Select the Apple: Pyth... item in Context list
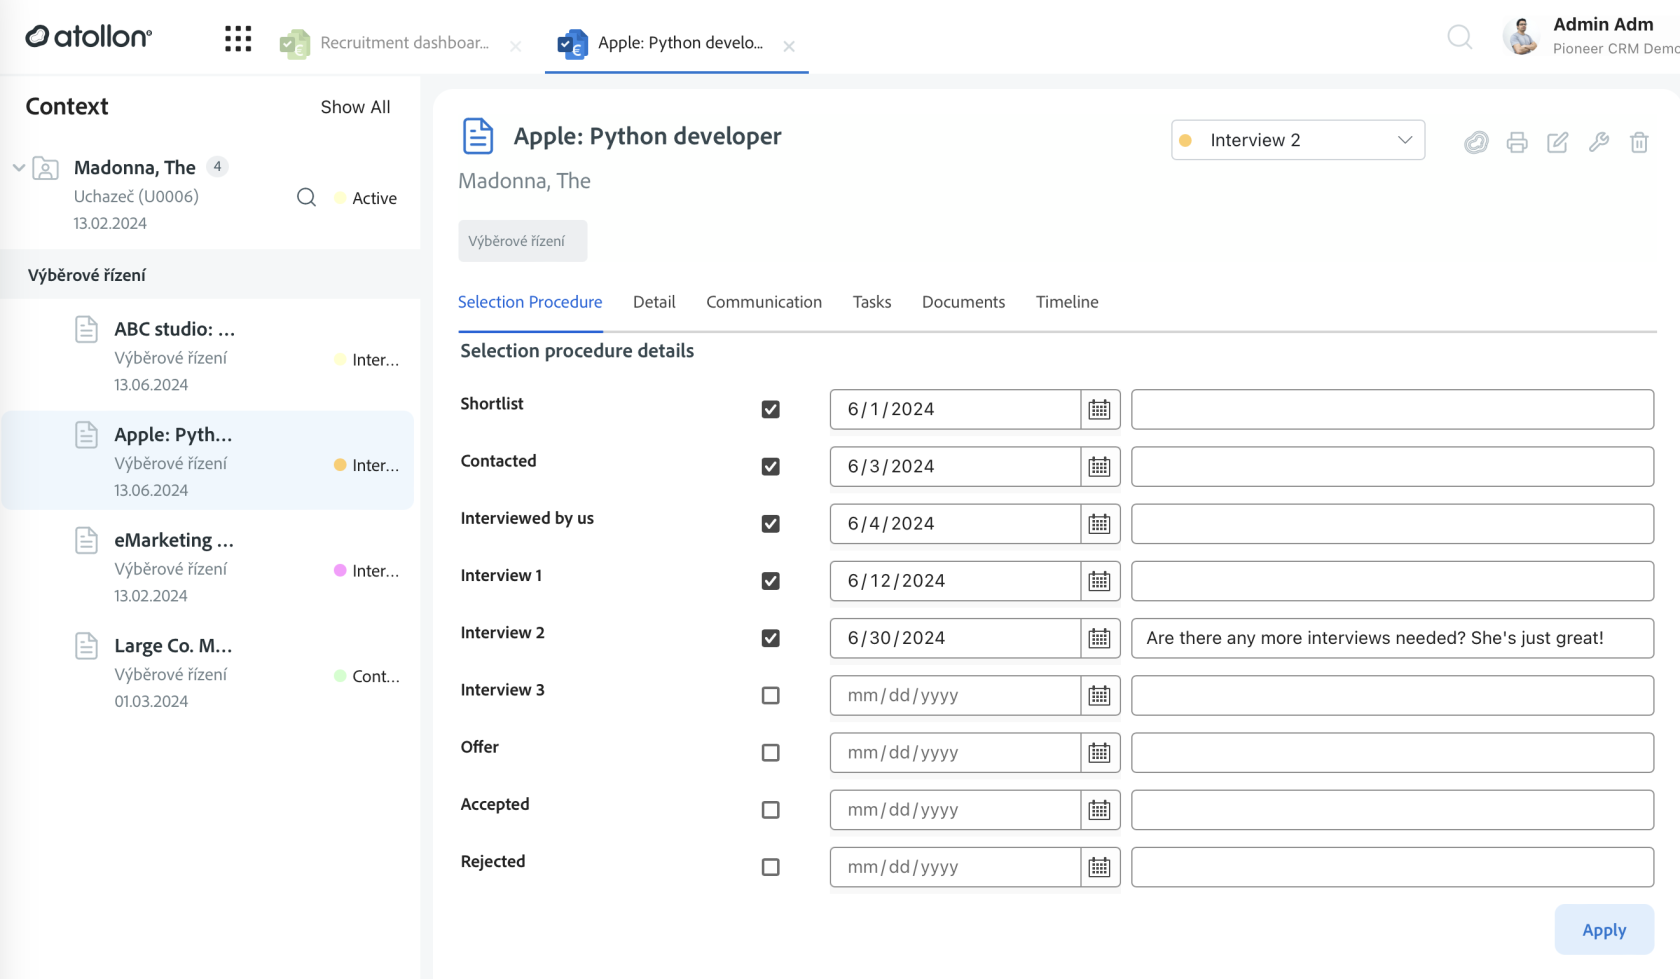Viewport: 1680px width, 979px height. point(208,461)
